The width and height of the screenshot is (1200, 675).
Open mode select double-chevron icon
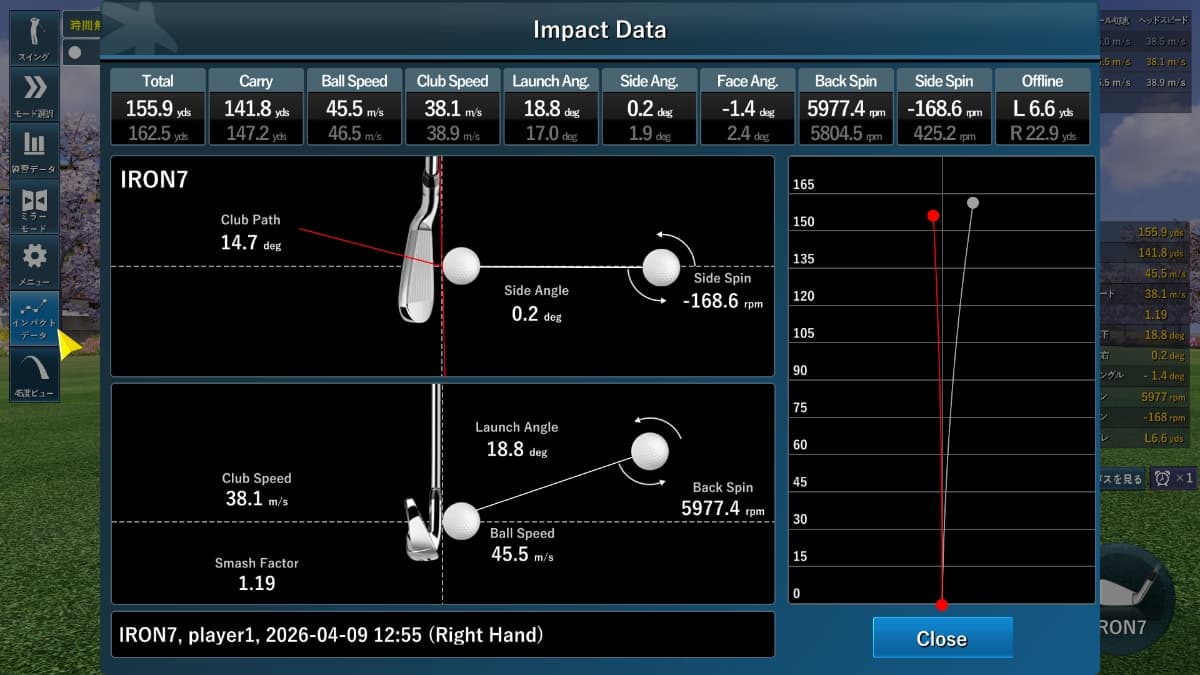tap(35, 93)
